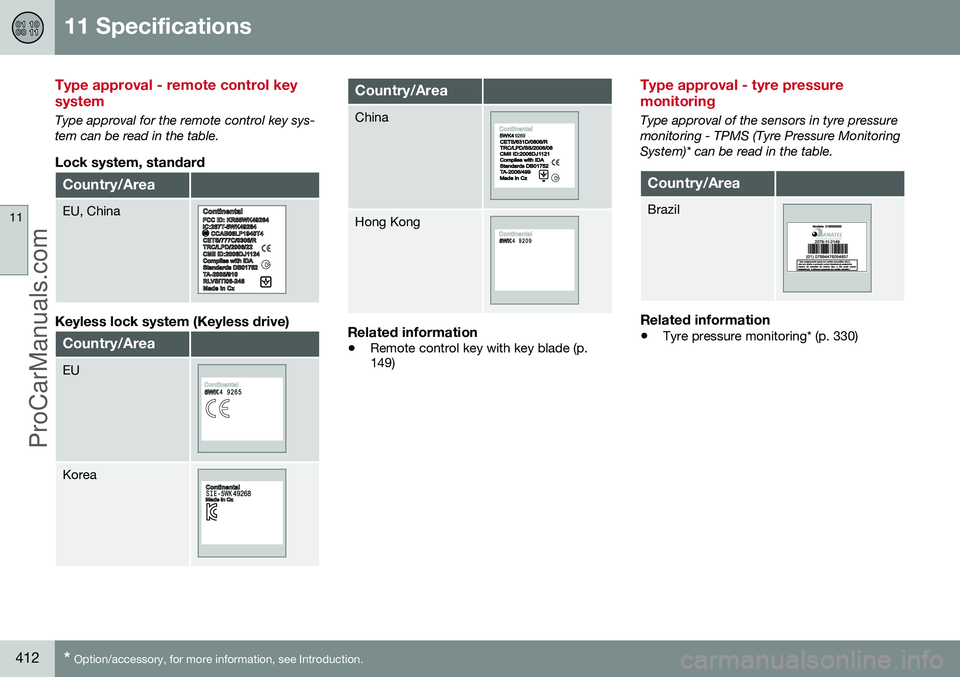Click the Country/Area header under Lock system, standard

(x=122, y=185)
